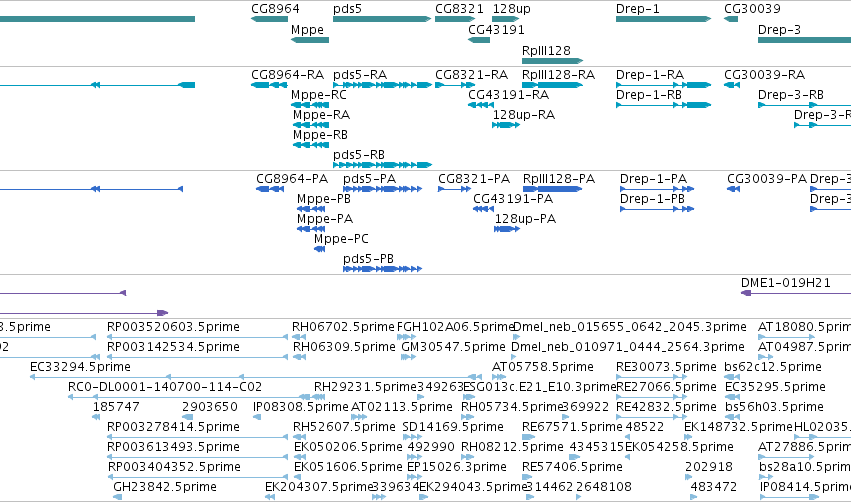Click the 128up-PA protein label

(x=525, y=219)
